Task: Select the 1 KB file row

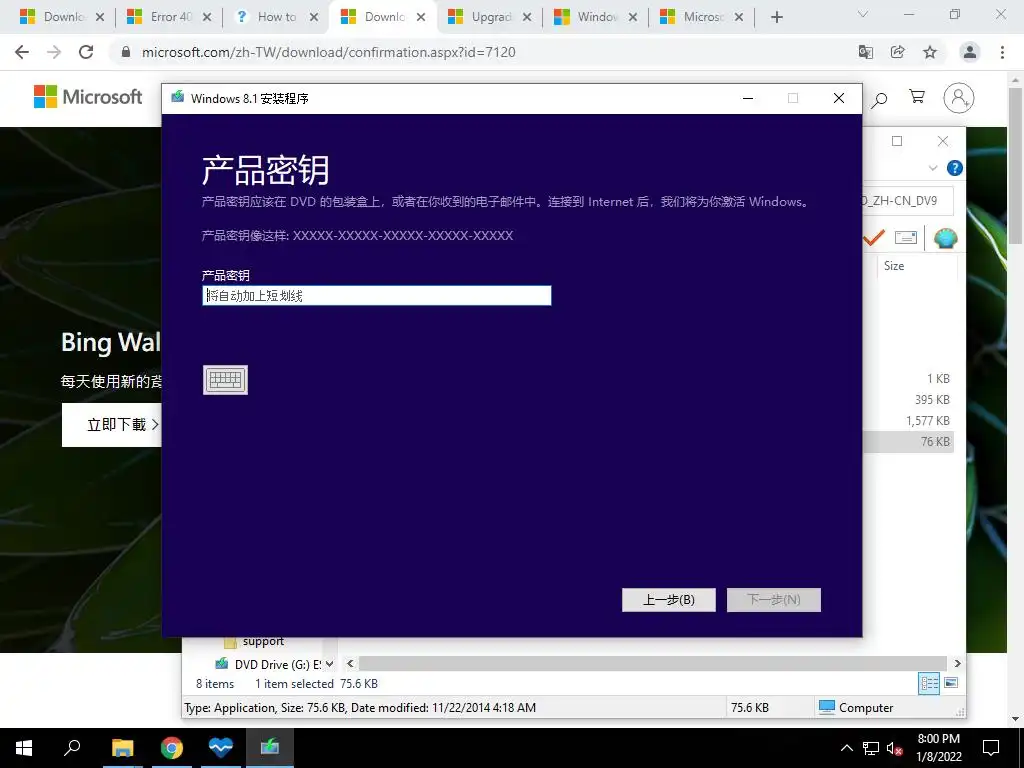Action: coord(908,379)
